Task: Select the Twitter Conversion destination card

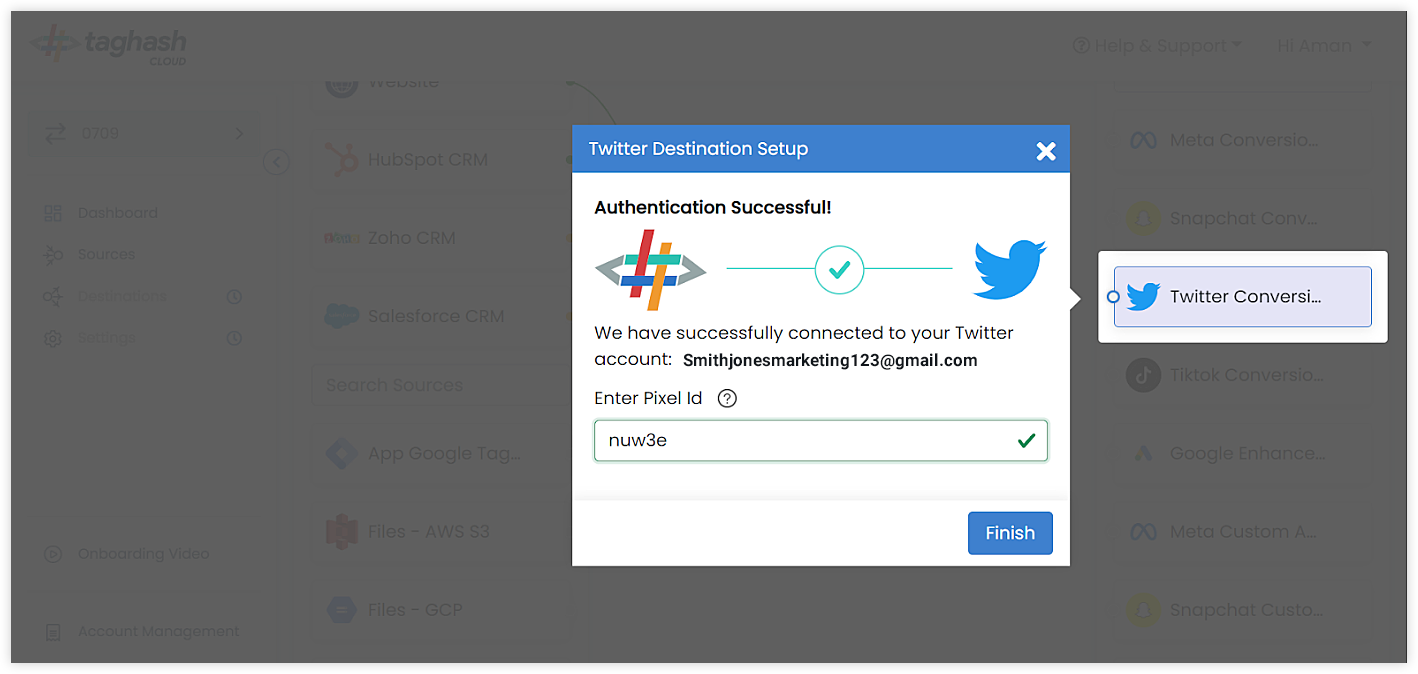Action: tap(1243, 297)
